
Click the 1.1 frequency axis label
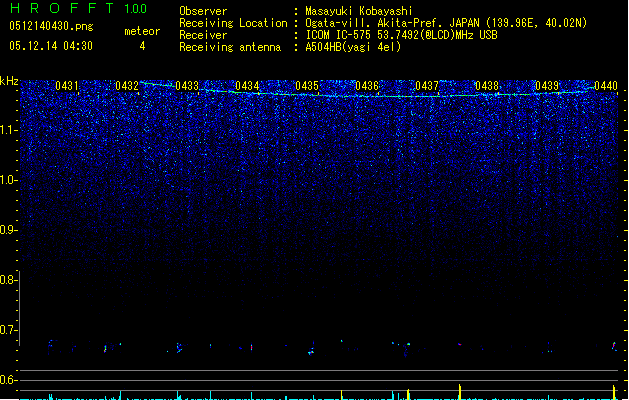point(8,130)
